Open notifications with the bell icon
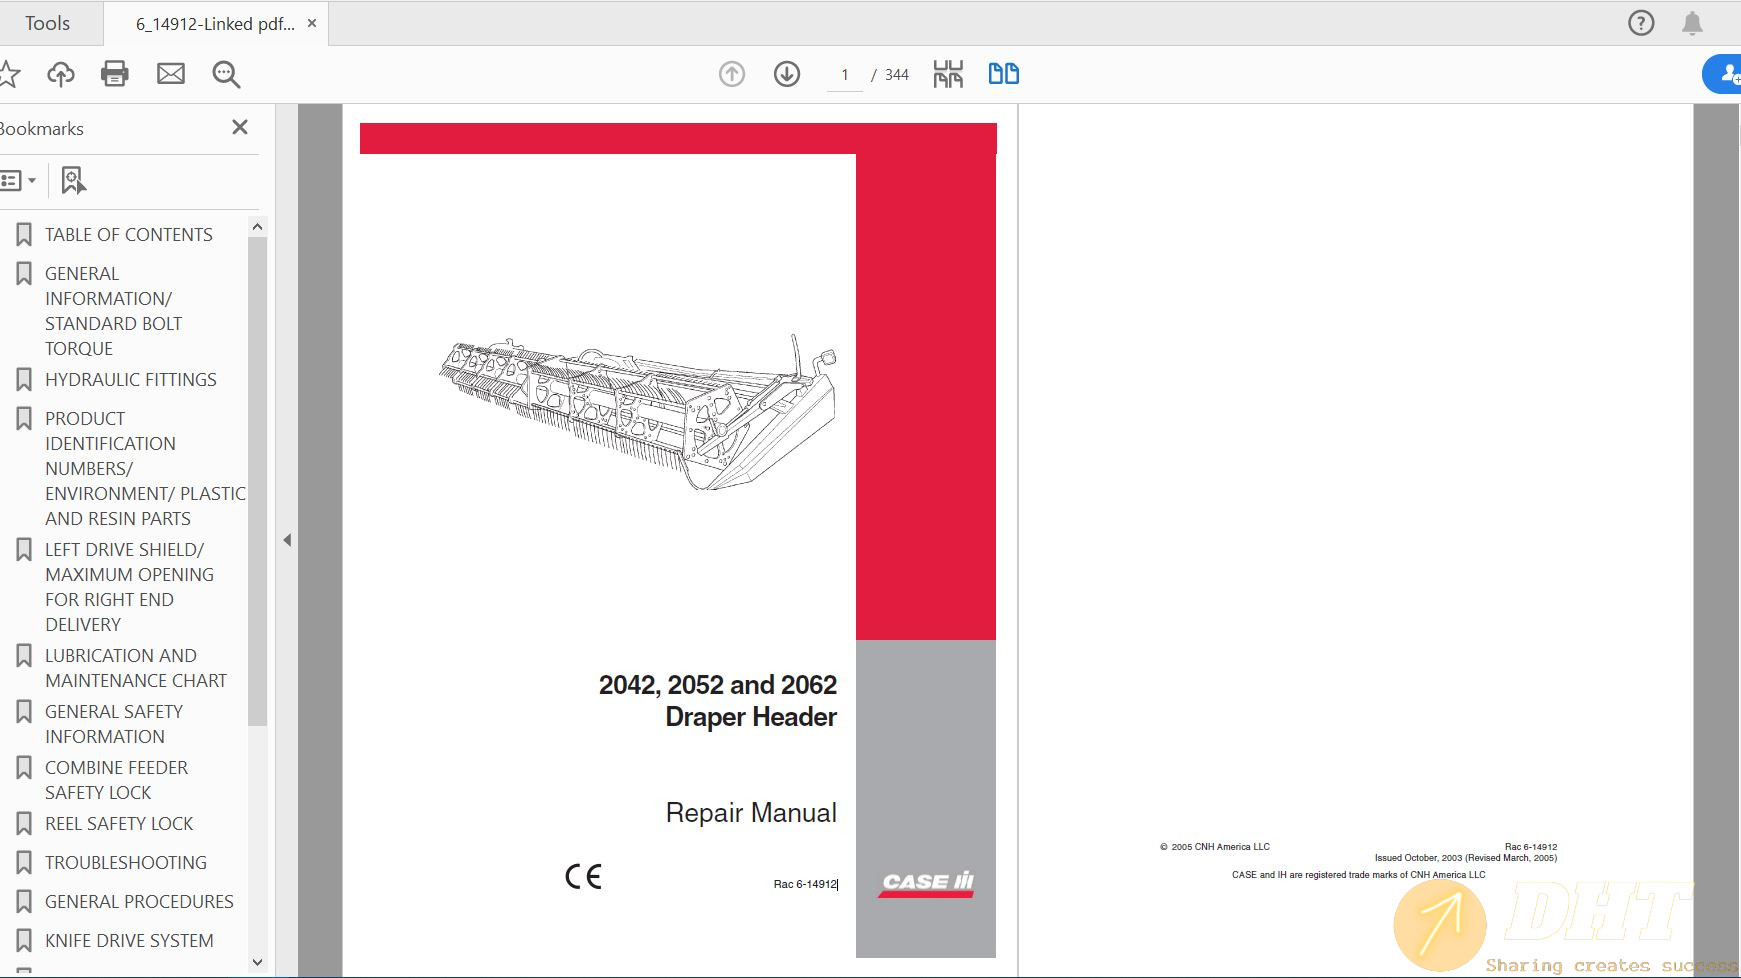1741x978 pixels. [1694, 22]
